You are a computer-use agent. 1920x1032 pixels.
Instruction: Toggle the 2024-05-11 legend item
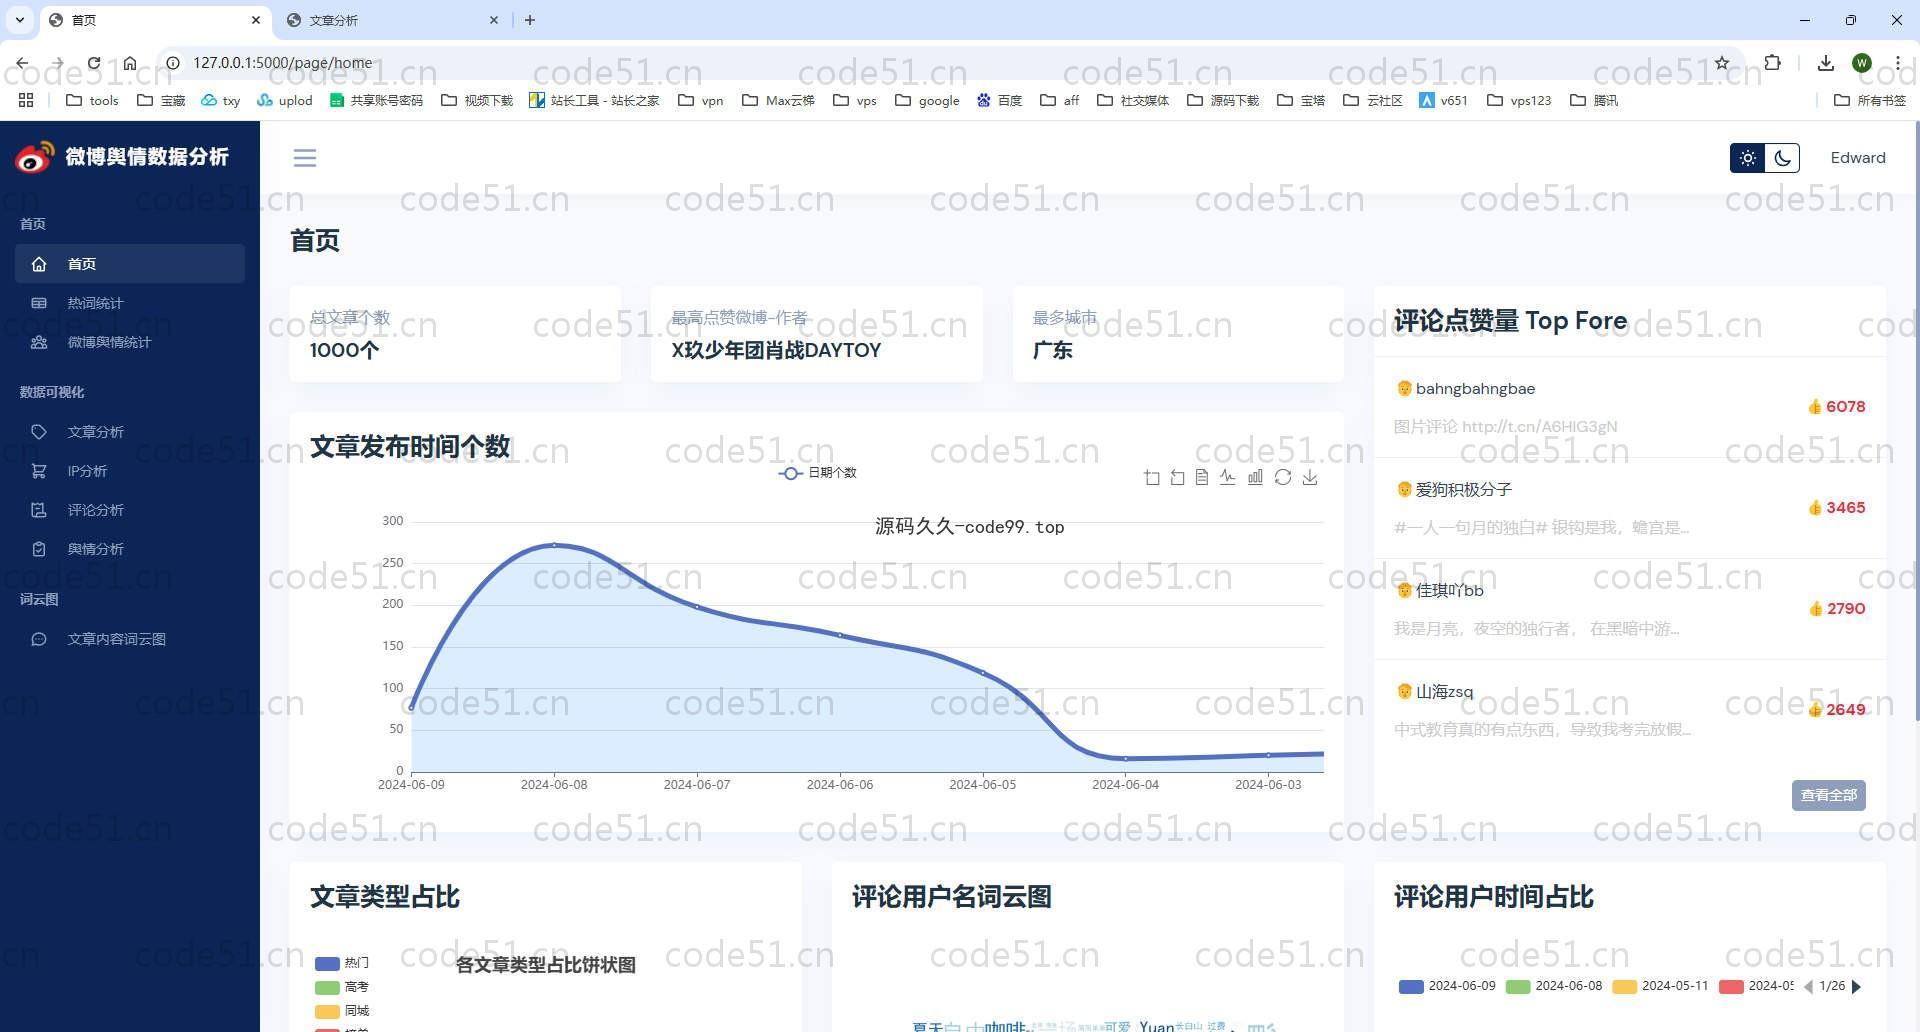1661,986
